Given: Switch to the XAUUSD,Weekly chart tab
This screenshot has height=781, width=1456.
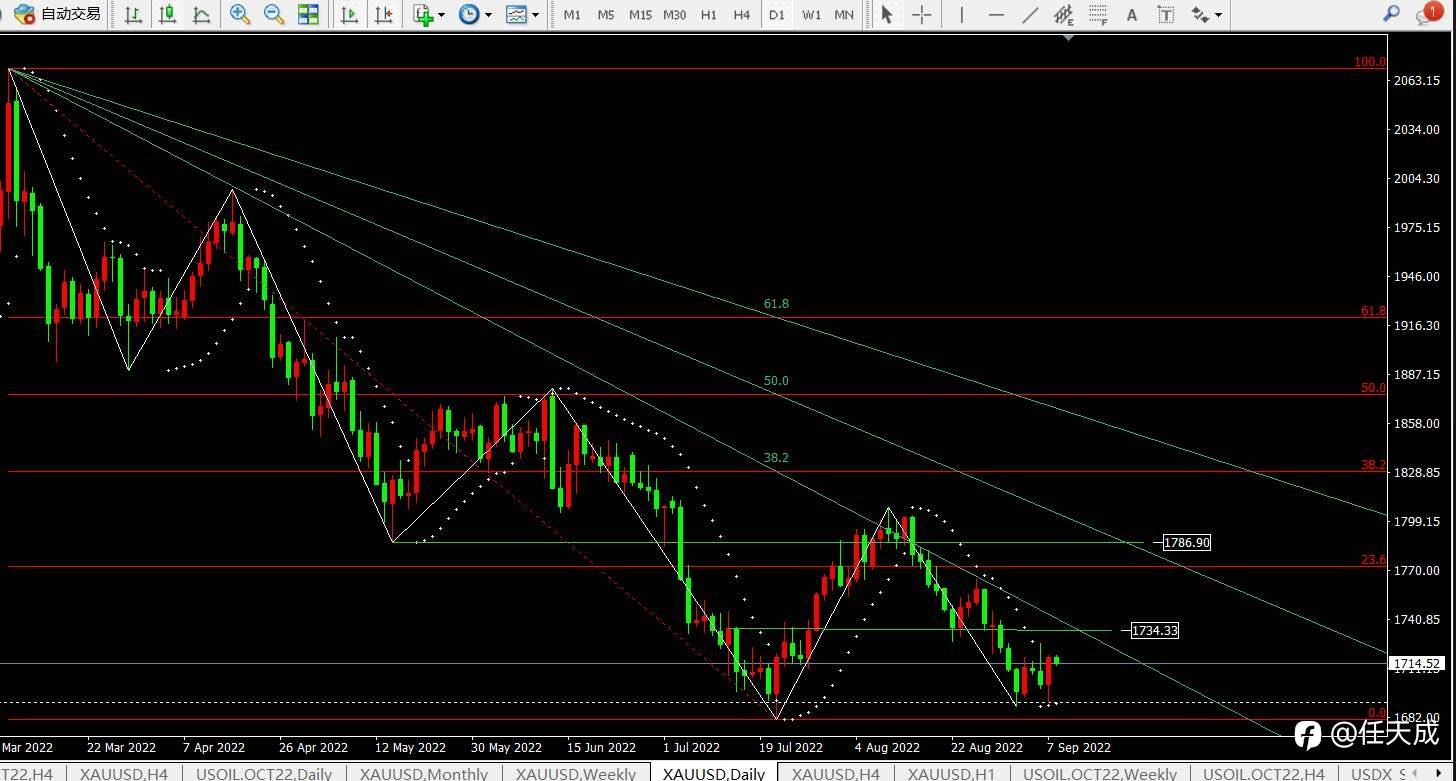Looking at the screenshot, I should (x=576, y=773).
